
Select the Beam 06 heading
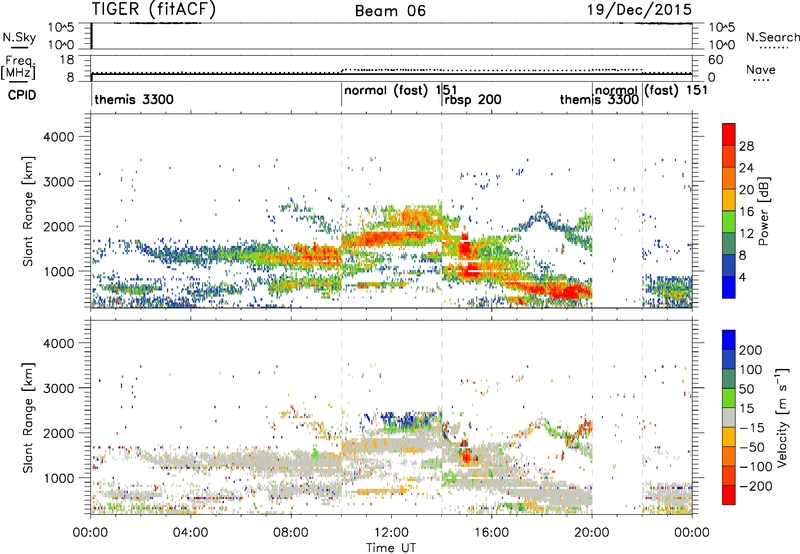(390, 11)
